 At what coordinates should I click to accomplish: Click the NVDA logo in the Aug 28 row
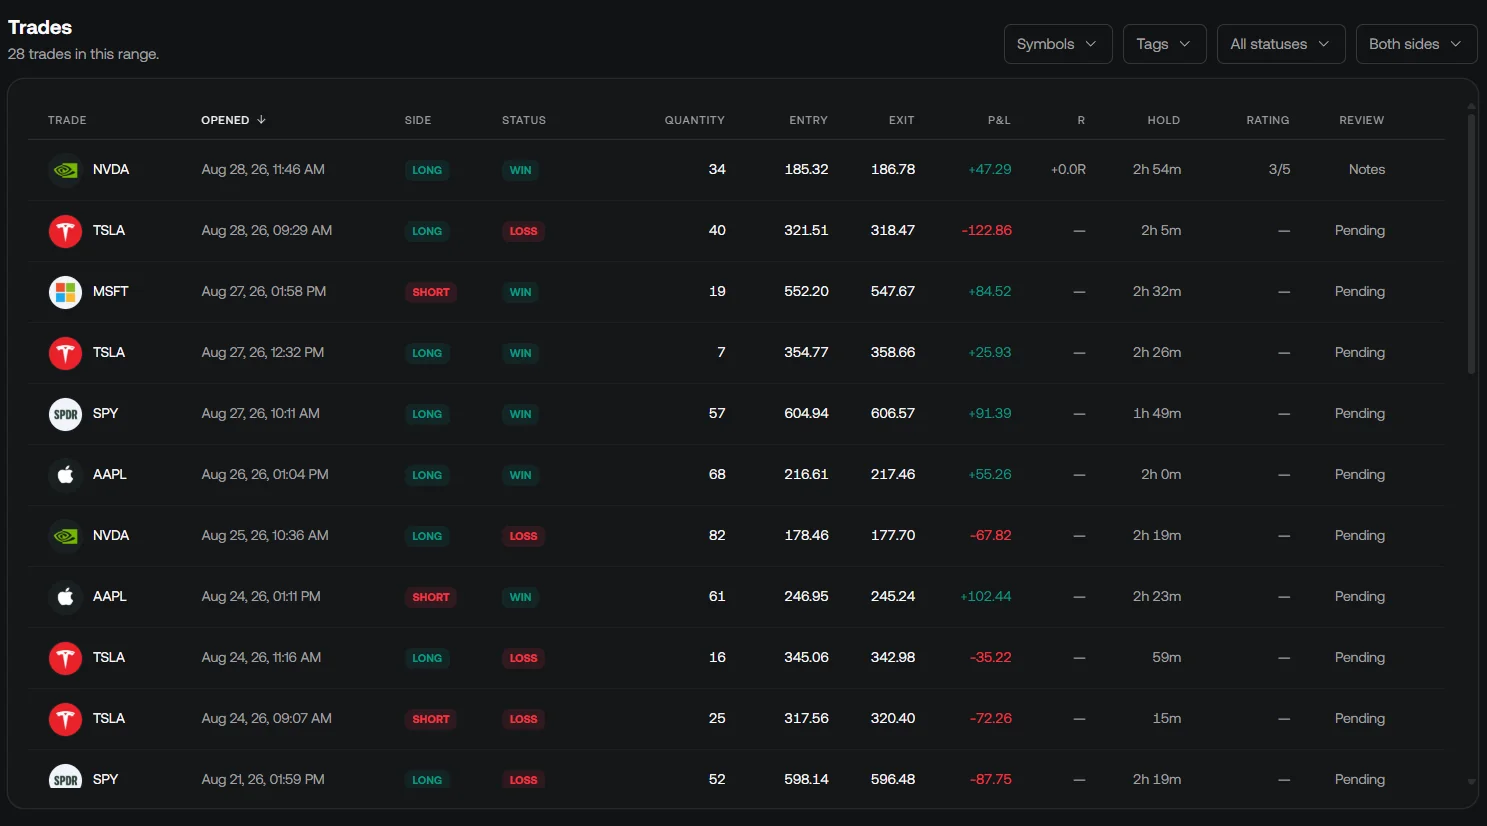tap(65, 170)
